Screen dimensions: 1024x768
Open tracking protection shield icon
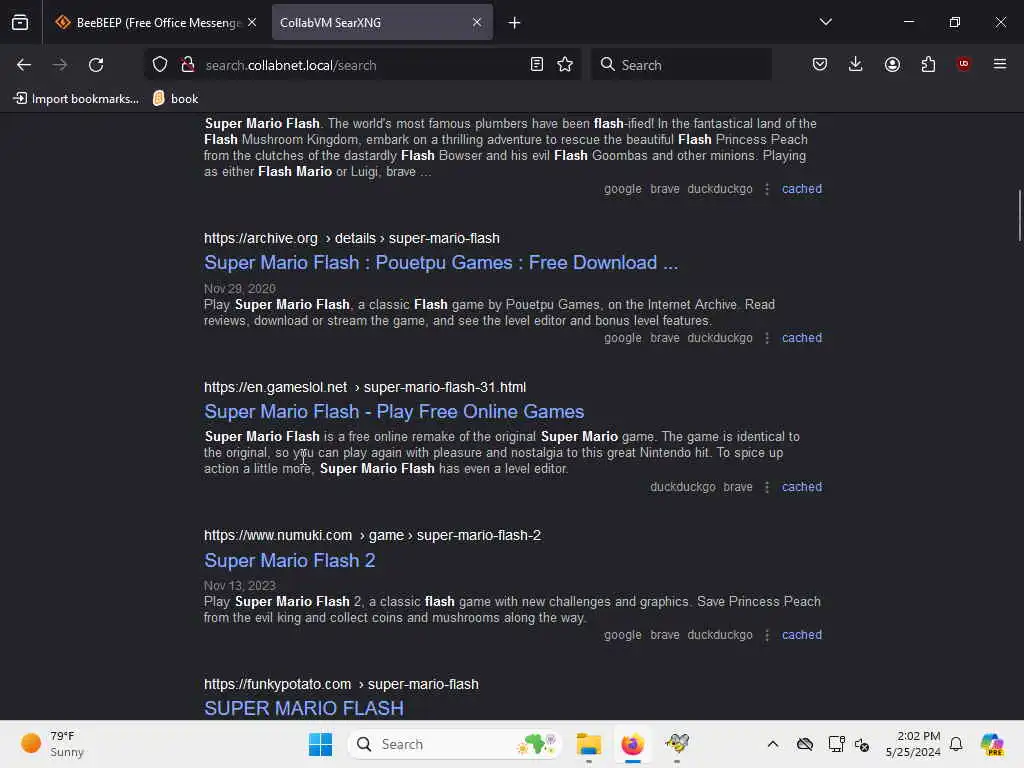(160, 65)
